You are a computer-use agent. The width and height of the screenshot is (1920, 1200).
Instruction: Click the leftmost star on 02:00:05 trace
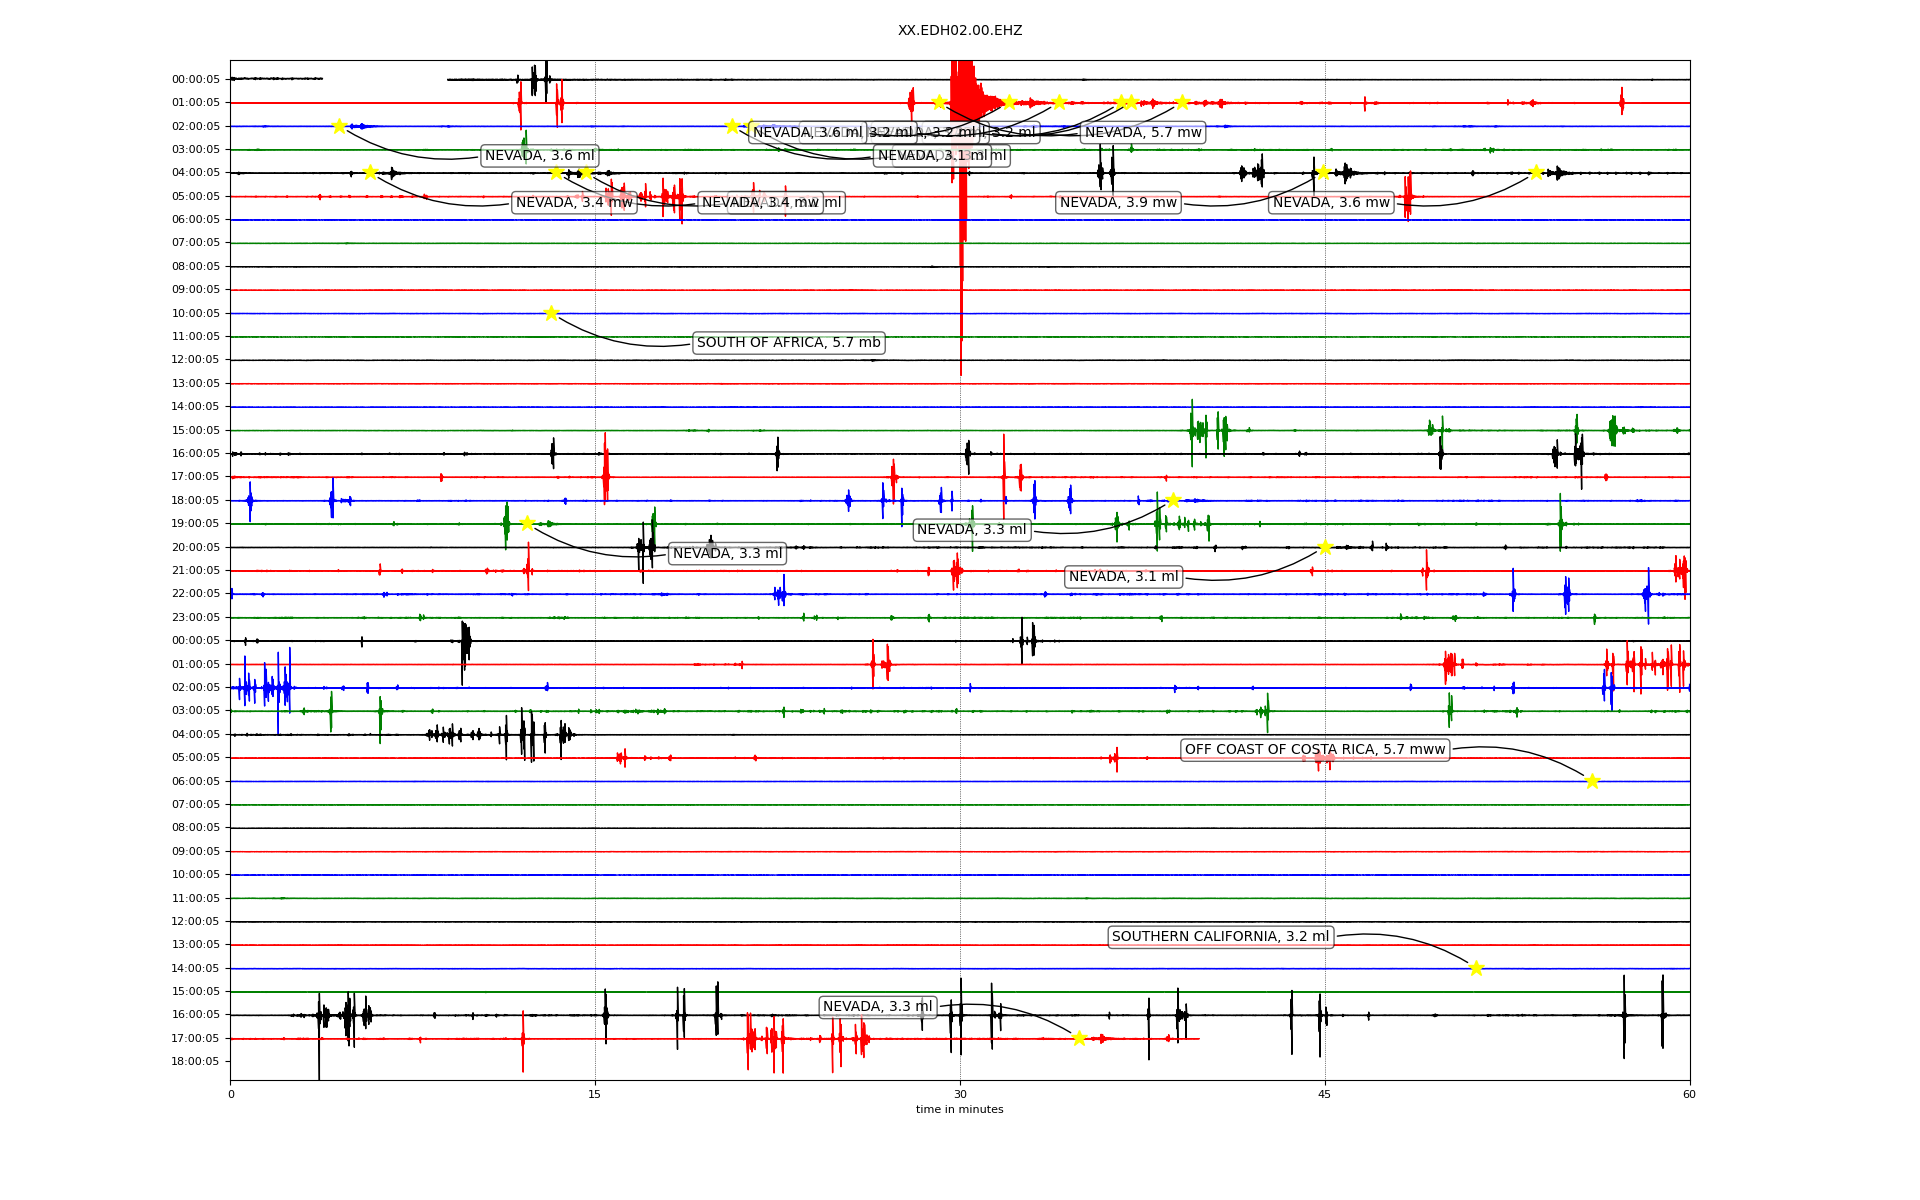pyautogui.click(x=339, y=126)
